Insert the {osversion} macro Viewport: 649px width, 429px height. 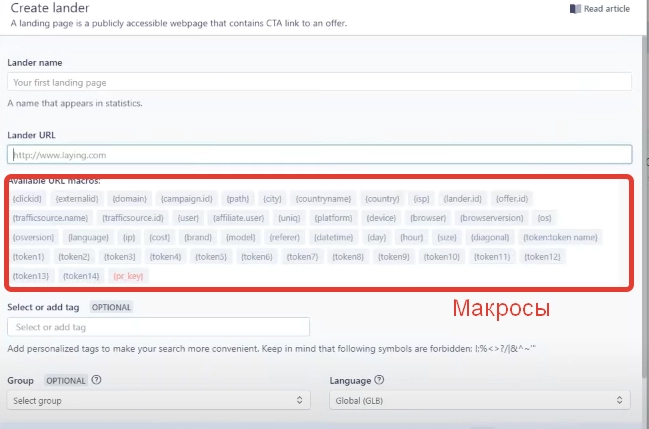point(34,237)
